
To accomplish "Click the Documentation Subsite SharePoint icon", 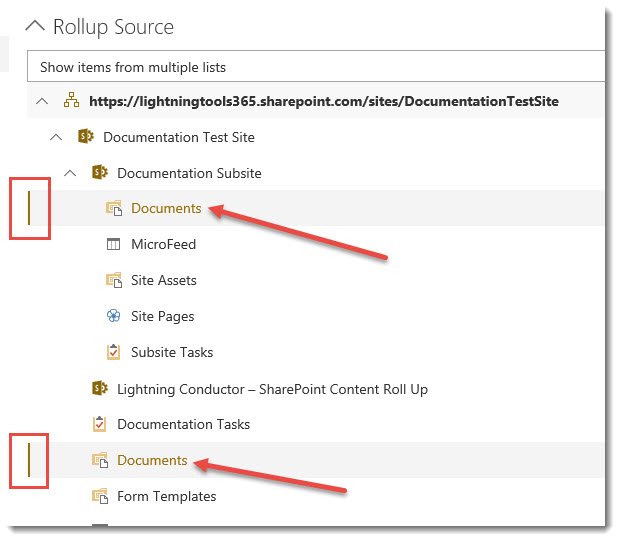I will (100, 172).
